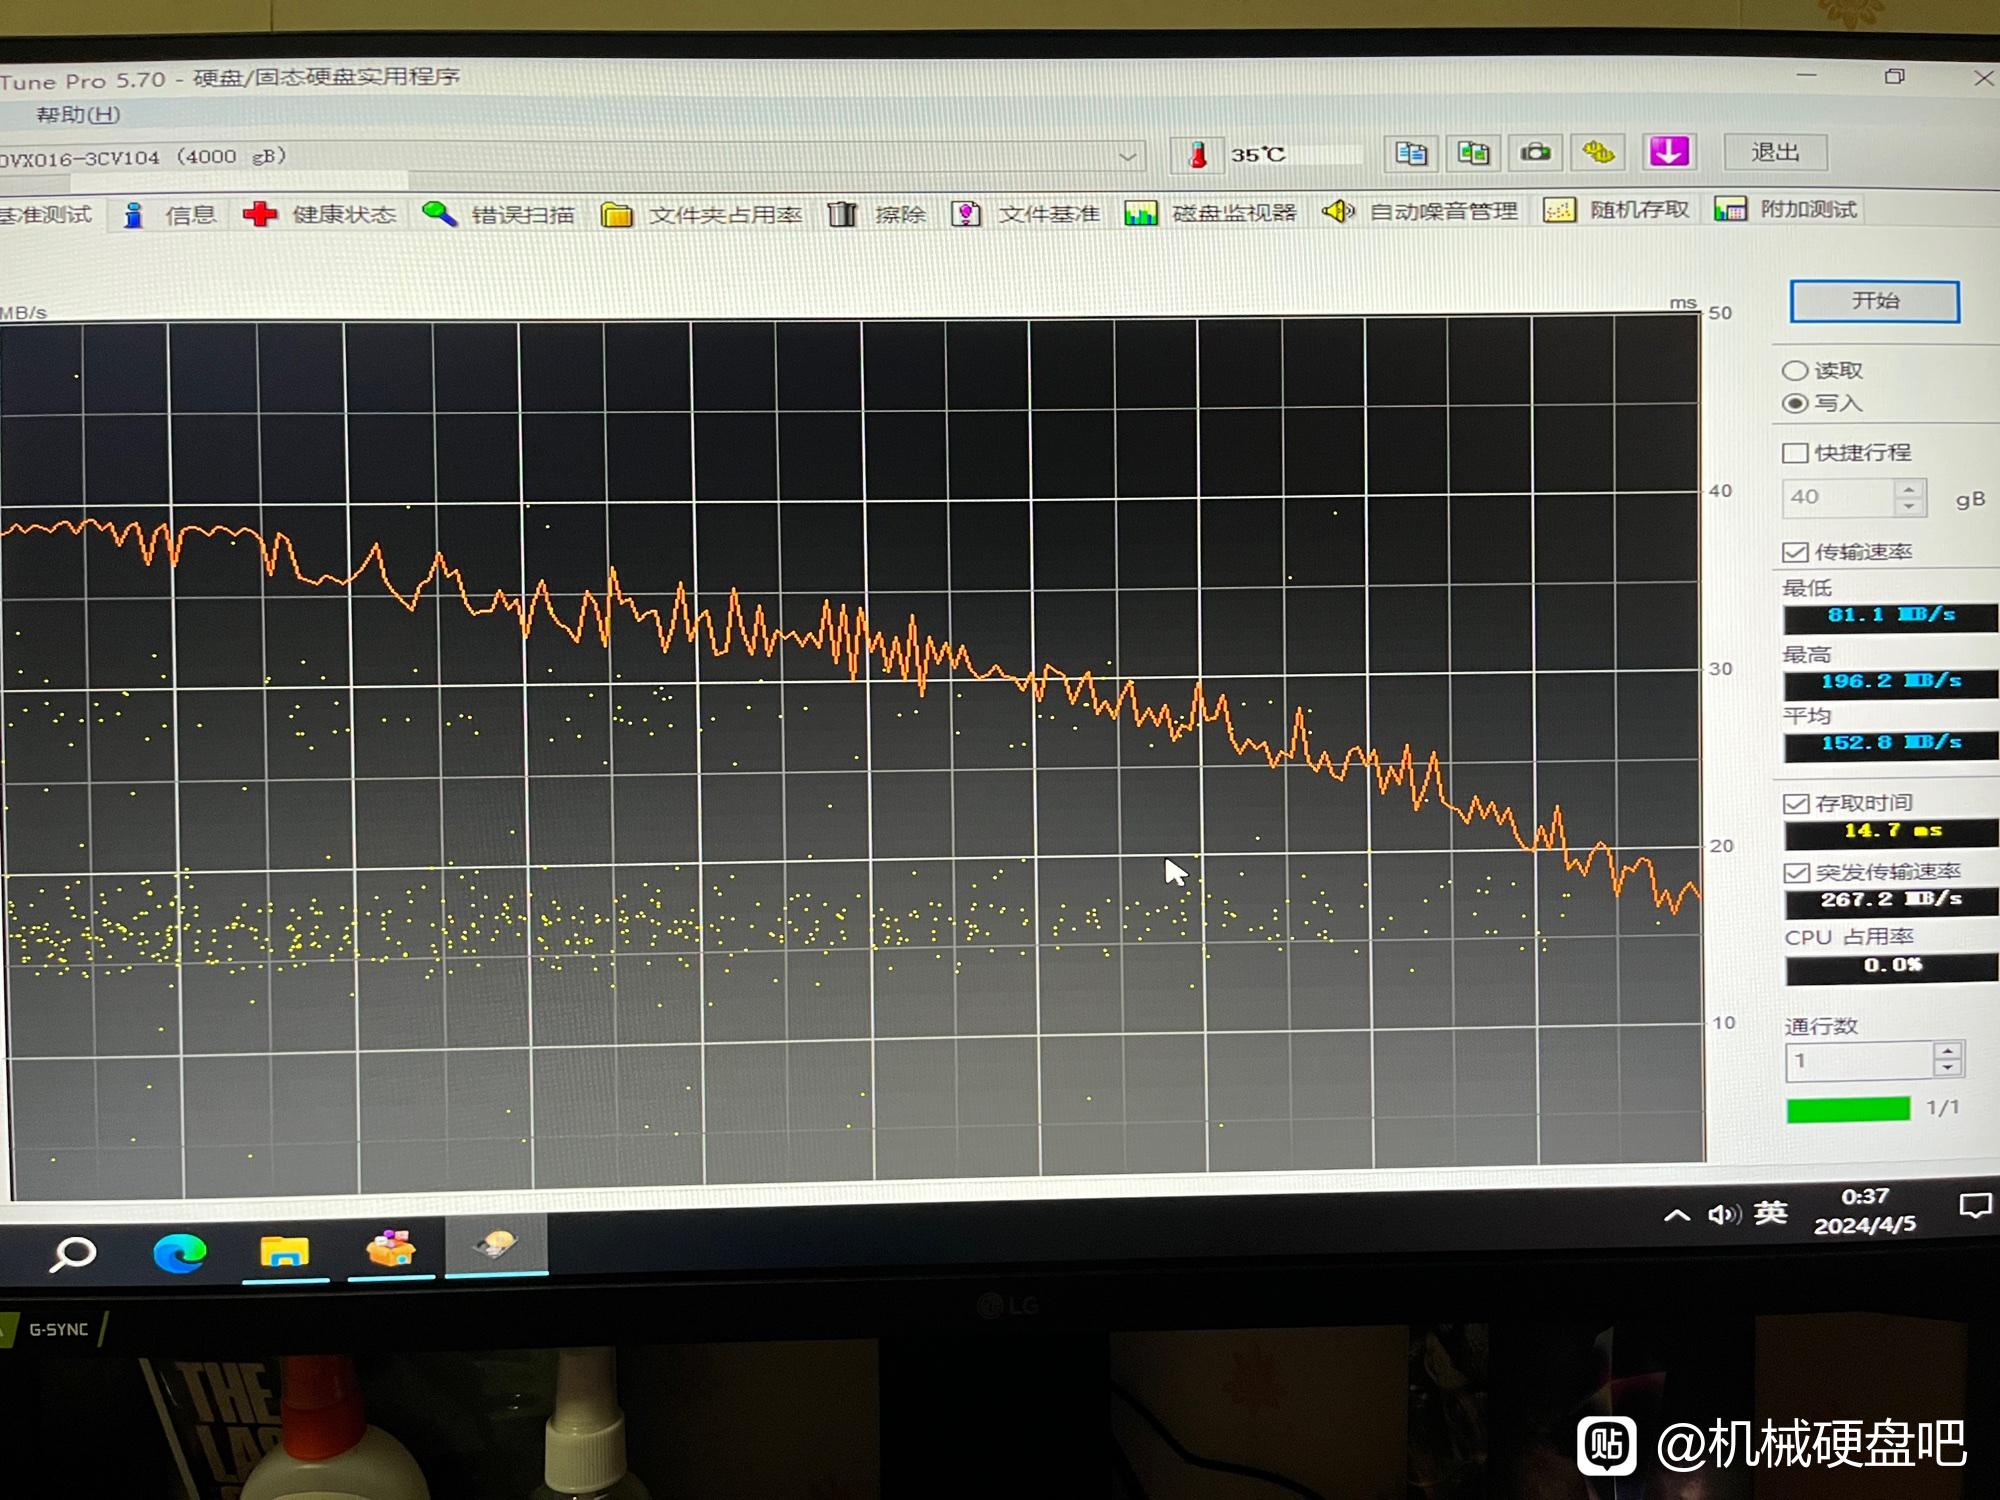Toggle the 存取时间 checkbox

pyautogui.click(x=1796, y=803)
